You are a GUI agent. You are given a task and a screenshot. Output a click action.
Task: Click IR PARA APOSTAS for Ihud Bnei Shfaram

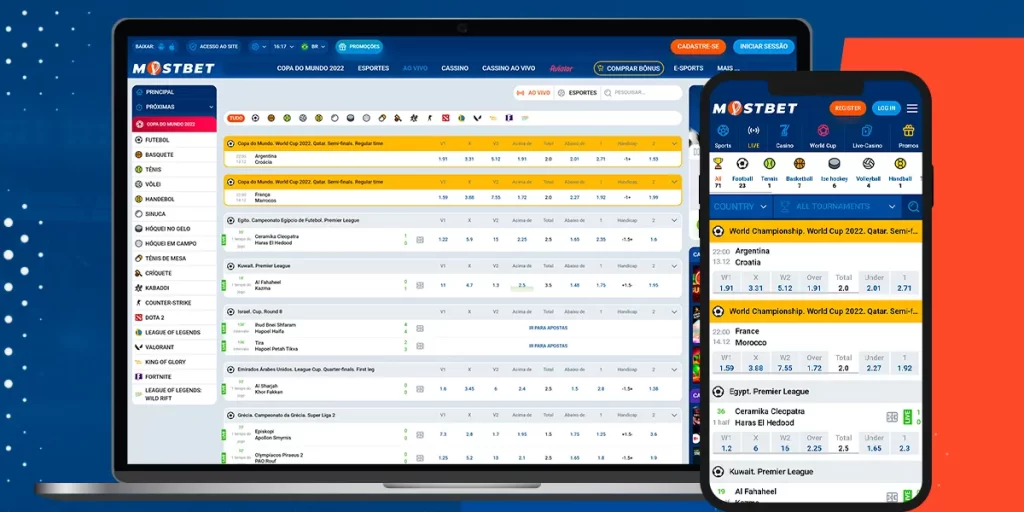(548, 328)
